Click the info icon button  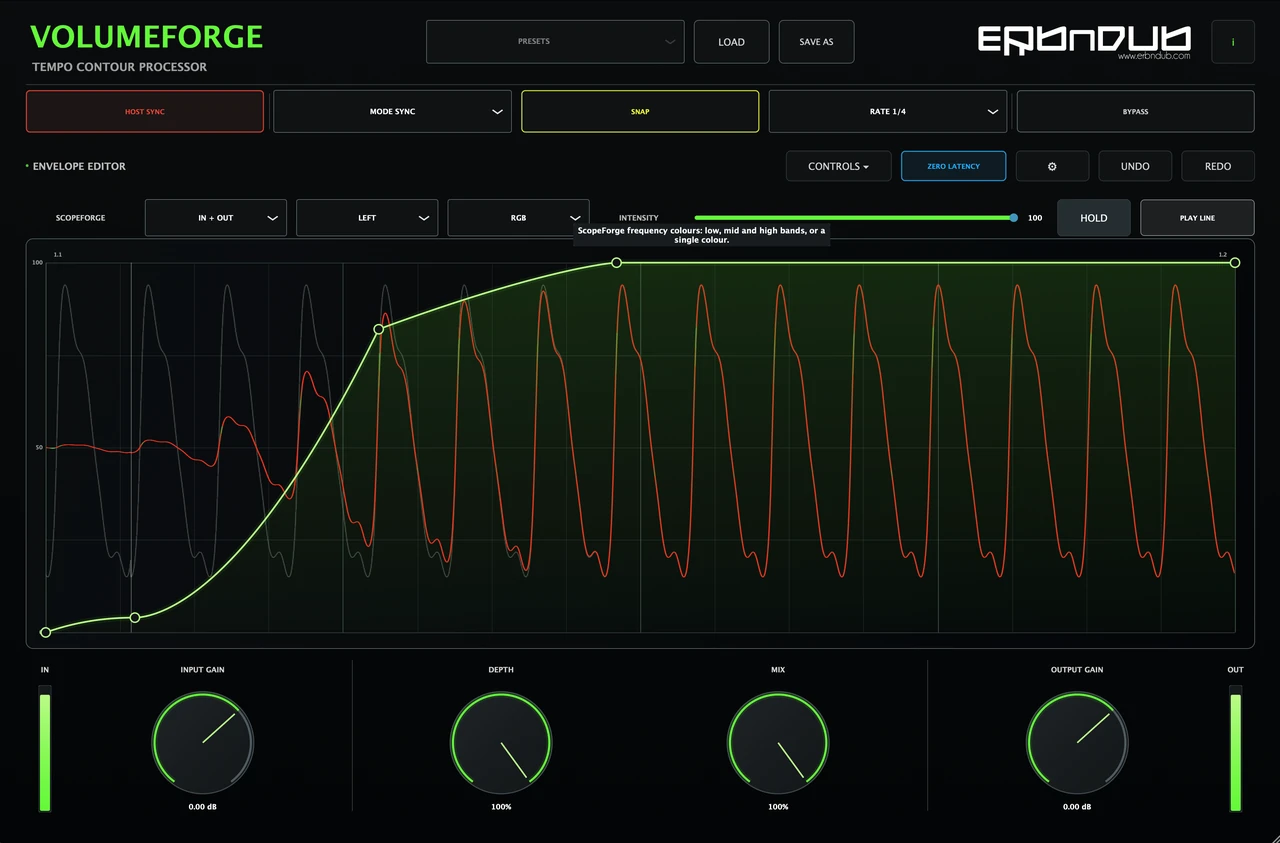tap(1233, 42)
